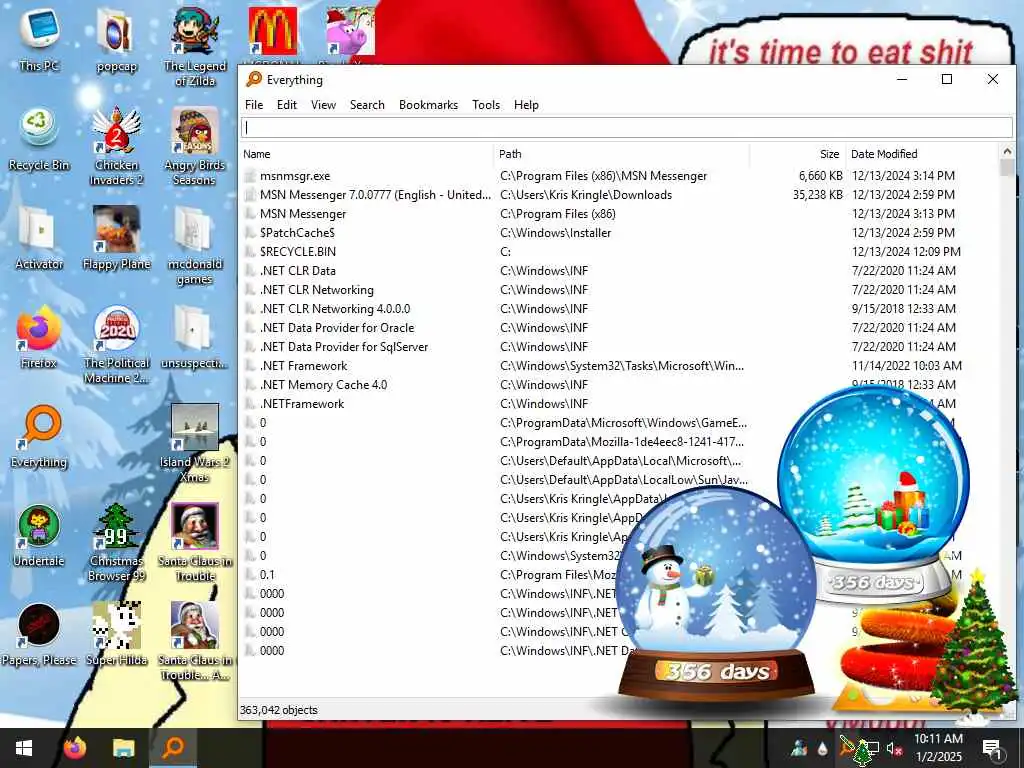1024x768 pixels.
Task: Open the Help menu
Action: coord(526,104)
